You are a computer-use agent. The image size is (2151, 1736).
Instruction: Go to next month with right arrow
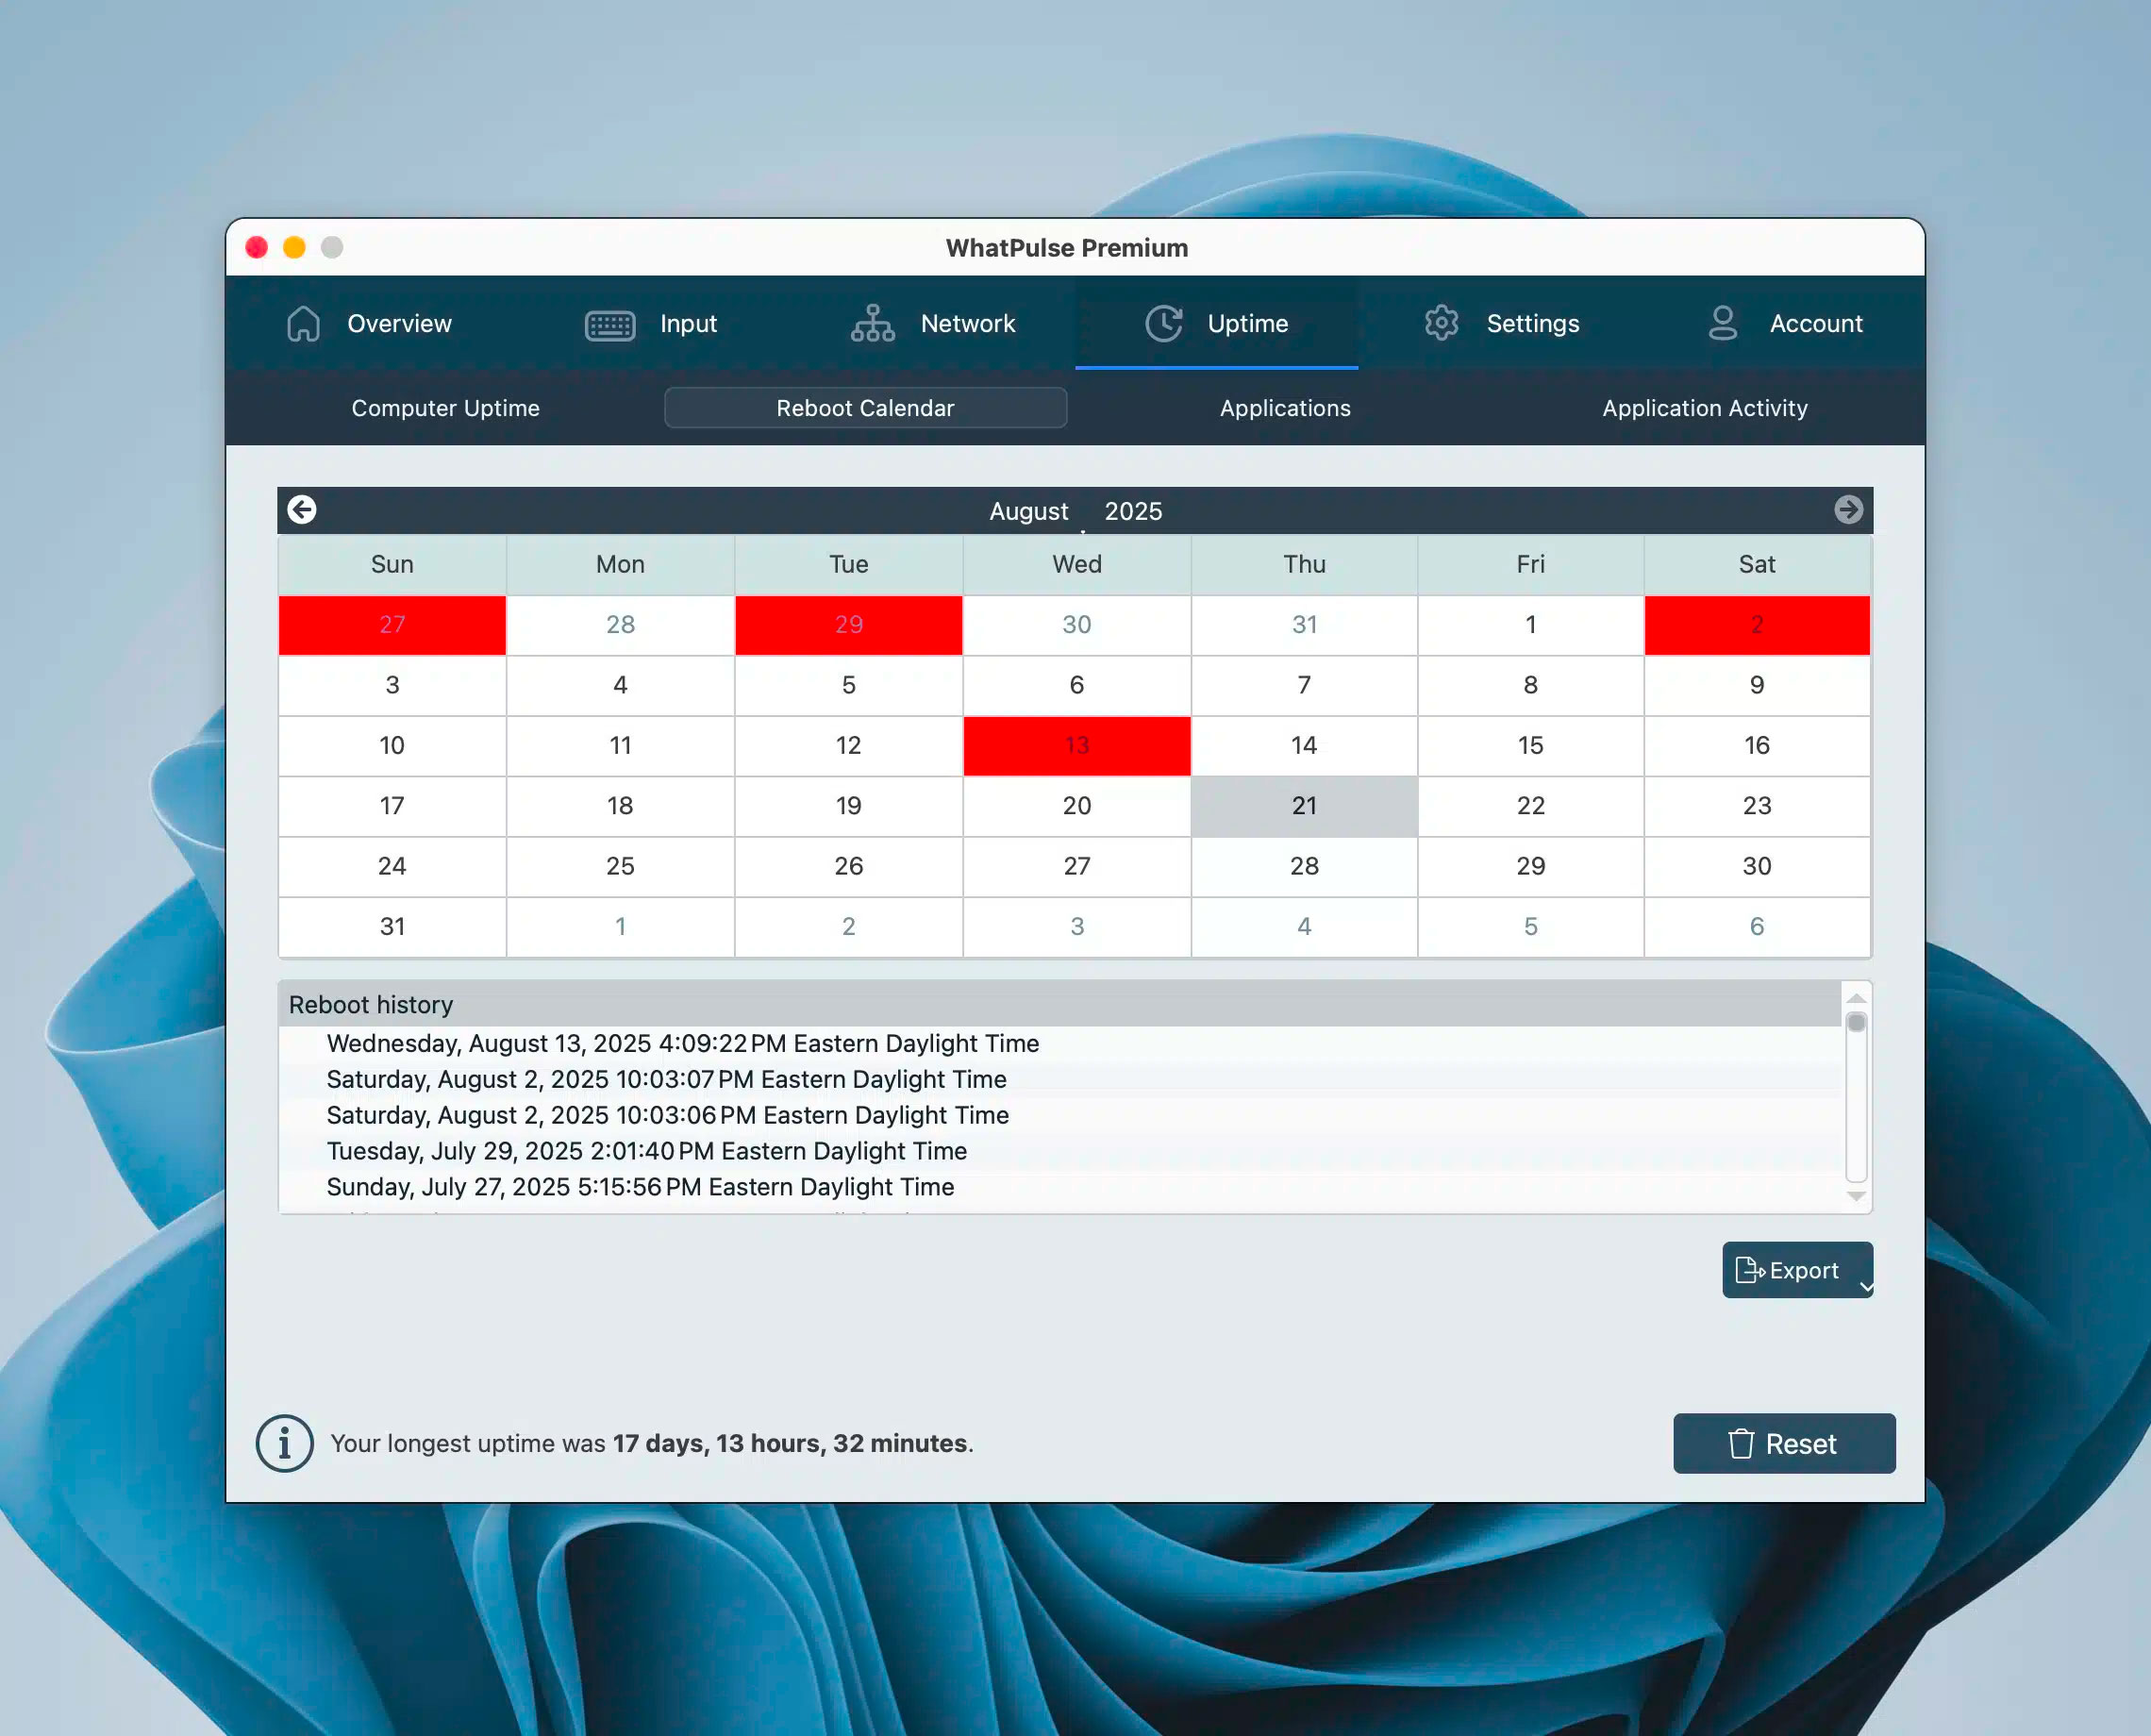[x=1848, y=510]
